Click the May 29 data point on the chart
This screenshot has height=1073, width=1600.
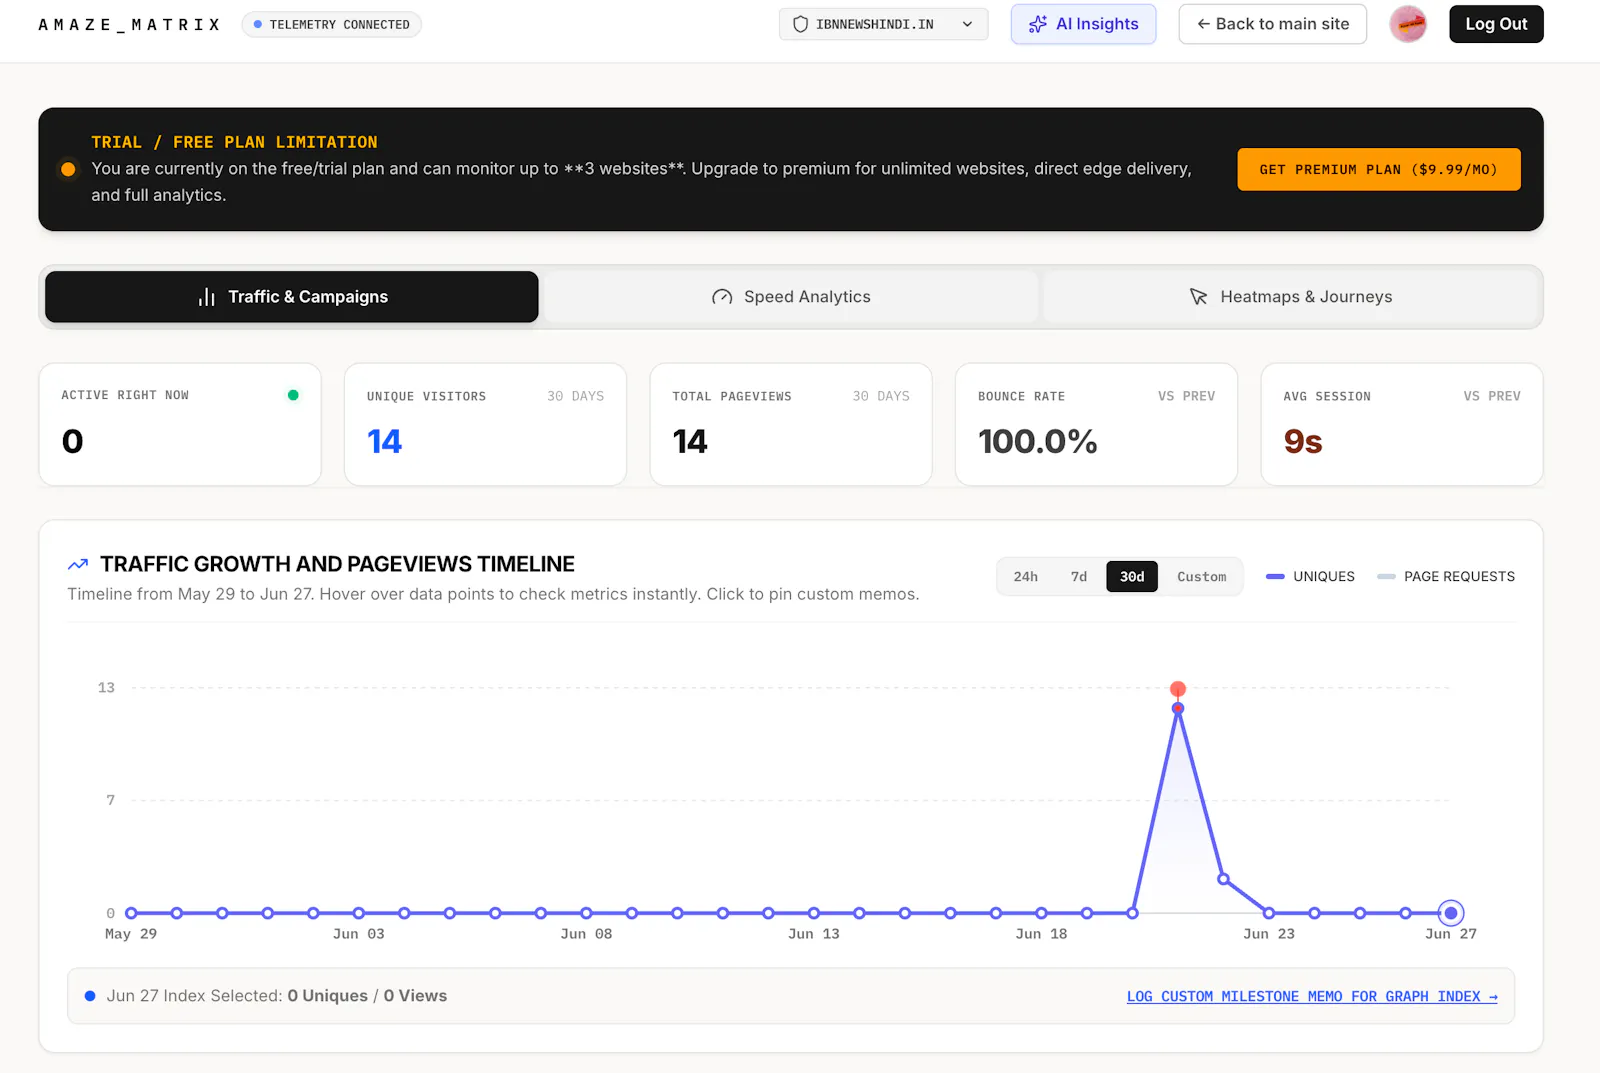click(131, 913)
